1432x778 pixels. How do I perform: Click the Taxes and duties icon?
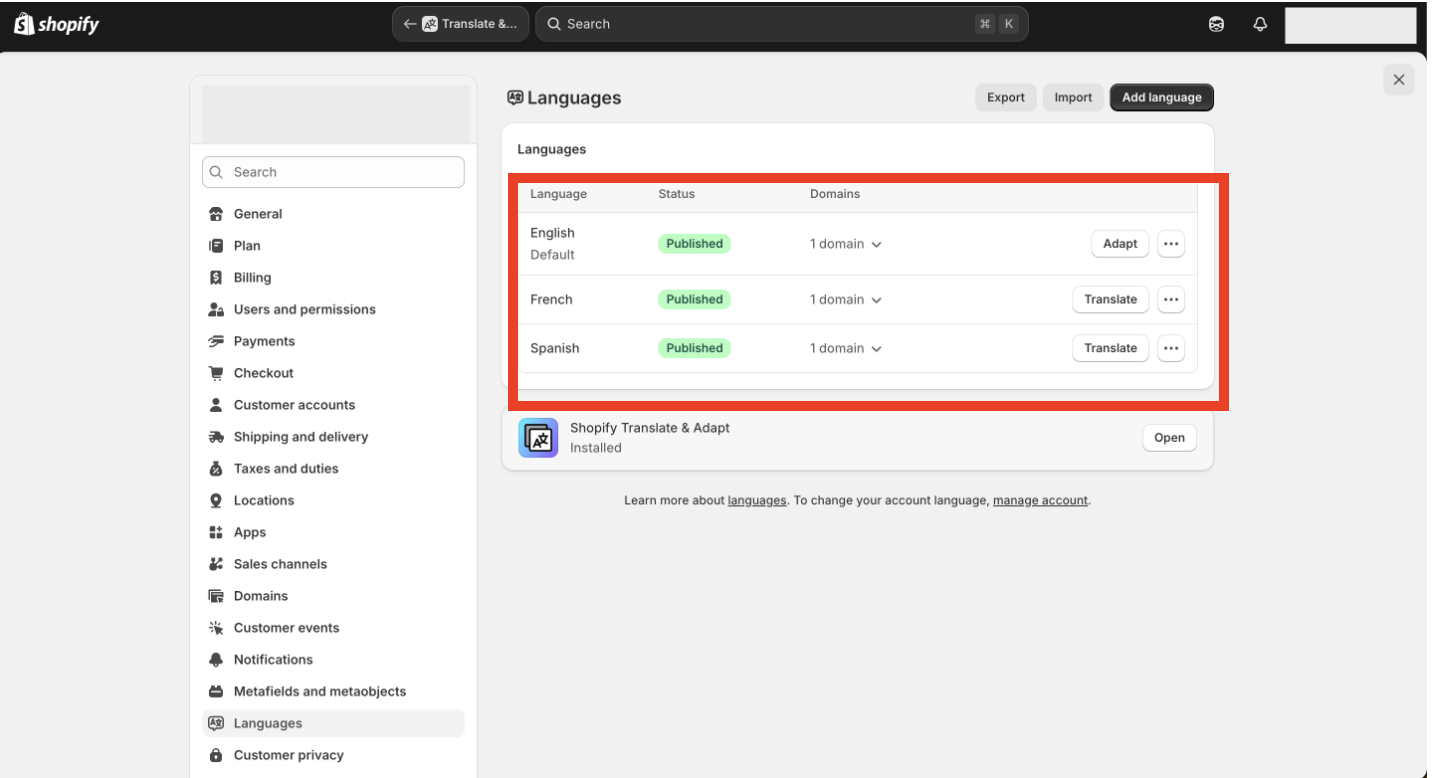tap(216, 469)
